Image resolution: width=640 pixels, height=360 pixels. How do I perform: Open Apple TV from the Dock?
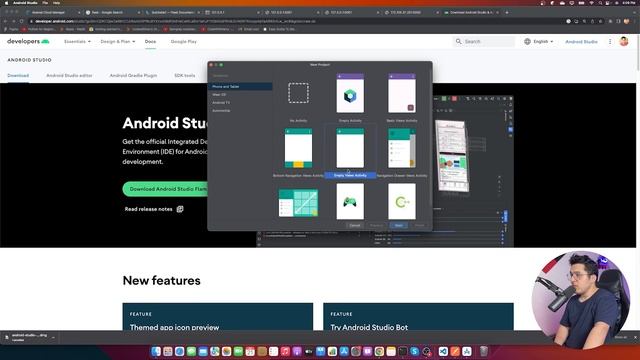[x=309, y=351]
